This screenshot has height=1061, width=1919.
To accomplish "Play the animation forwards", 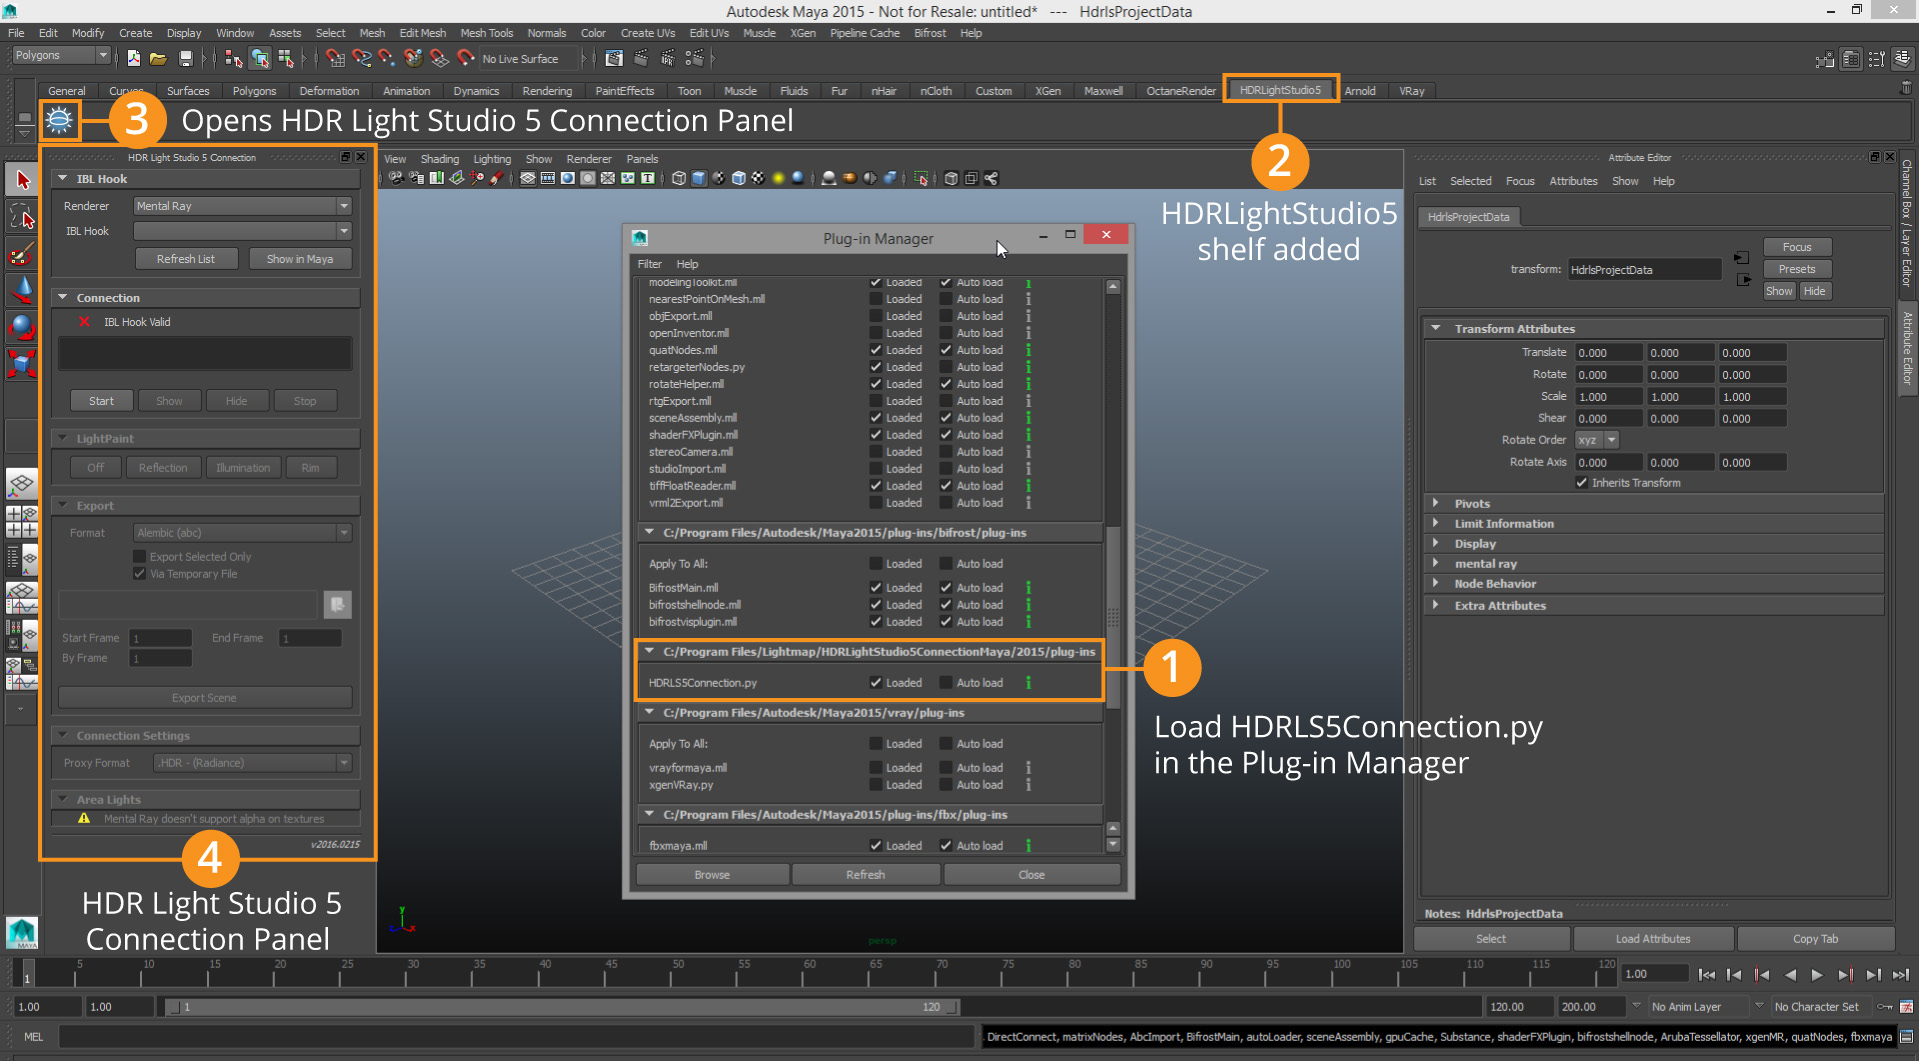I will (x=1818, y=974).
